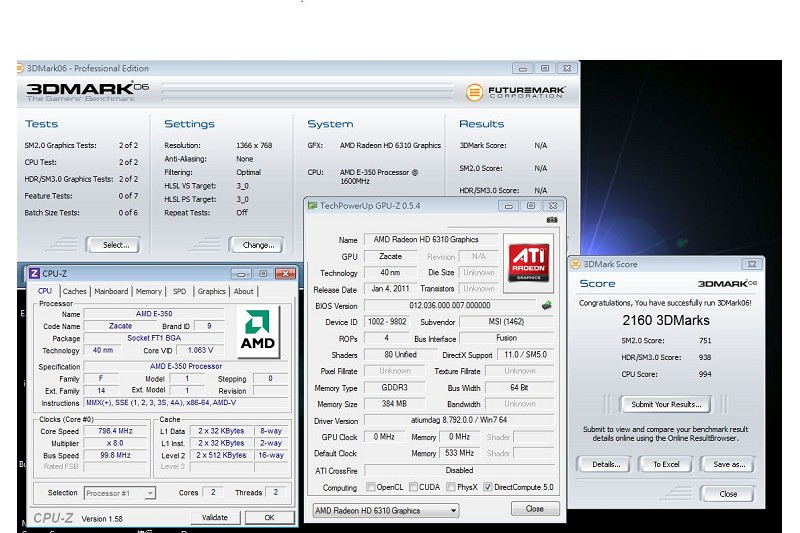Switch to the Caches tab in CPU-Z
This screenshot has width=800, height=533.
tap(74, 291)
